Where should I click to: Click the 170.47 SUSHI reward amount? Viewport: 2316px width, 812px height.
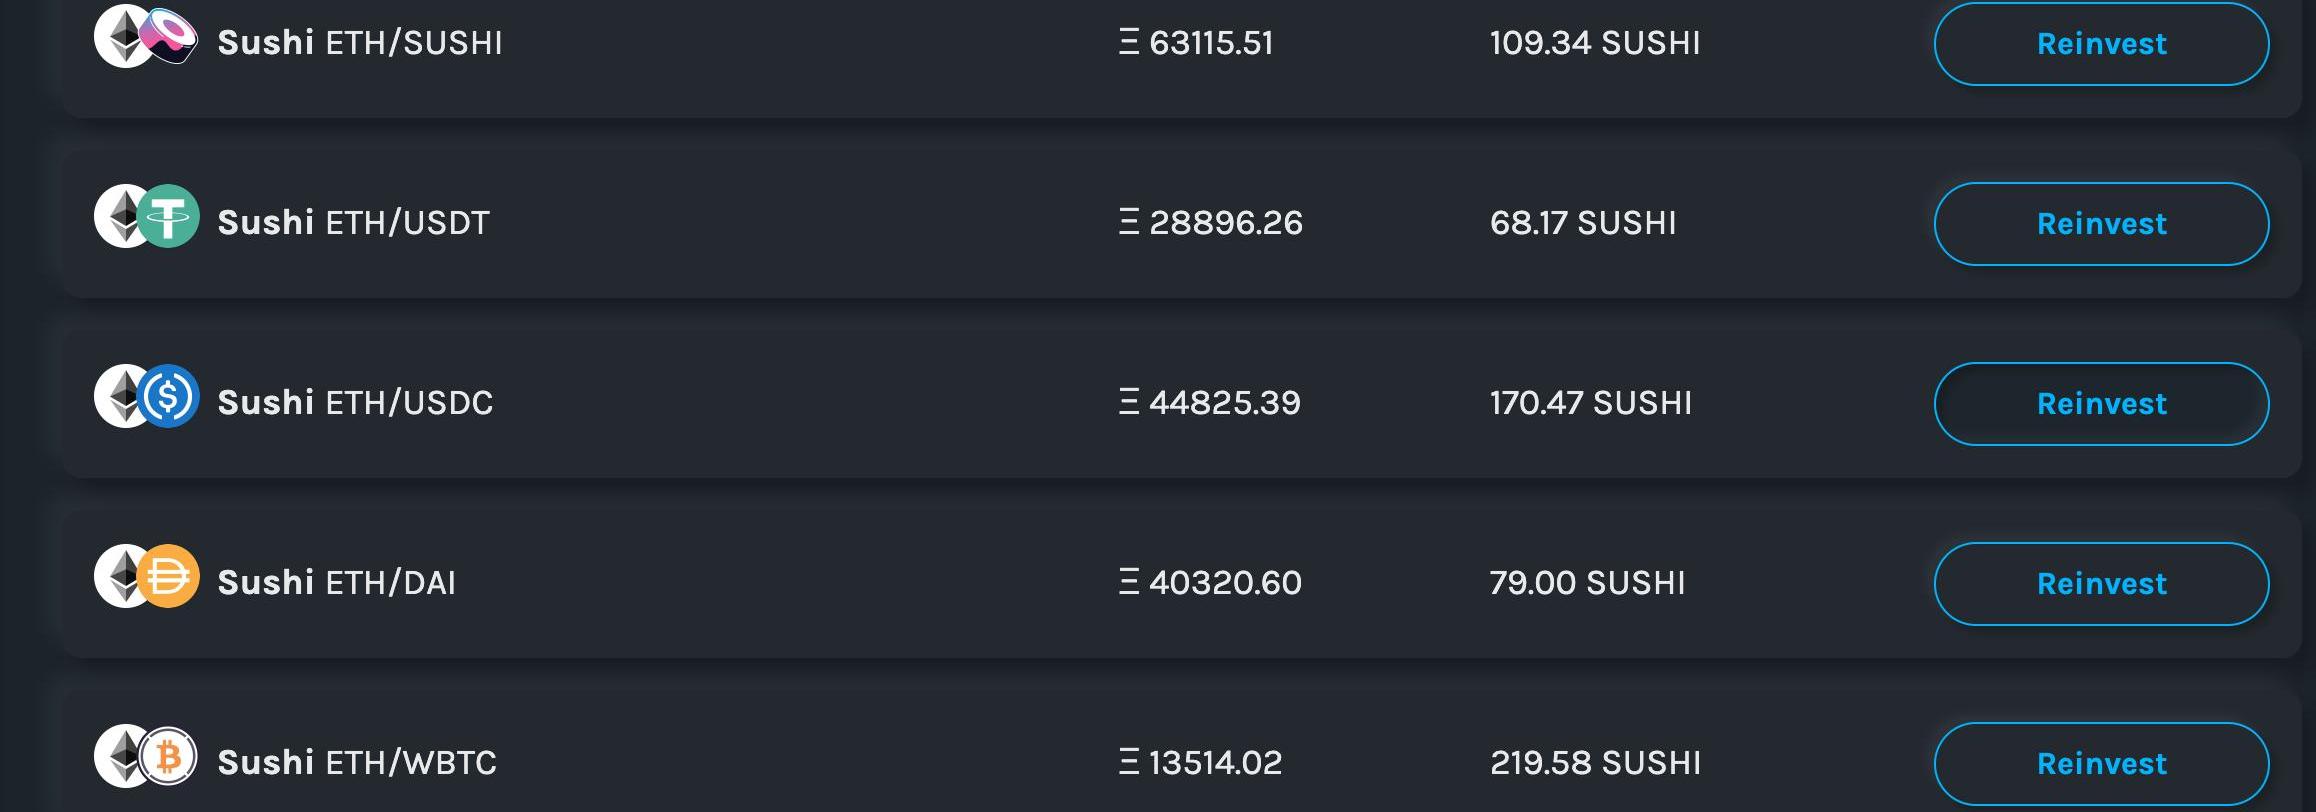1591,403
